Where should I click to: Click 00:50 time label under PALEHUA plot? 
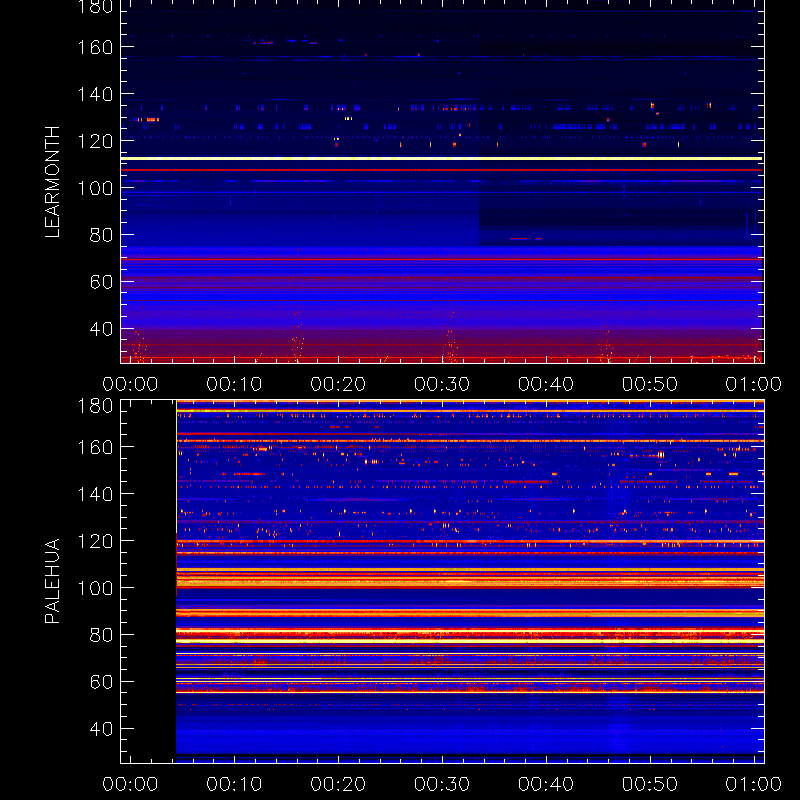coord(650,784)
